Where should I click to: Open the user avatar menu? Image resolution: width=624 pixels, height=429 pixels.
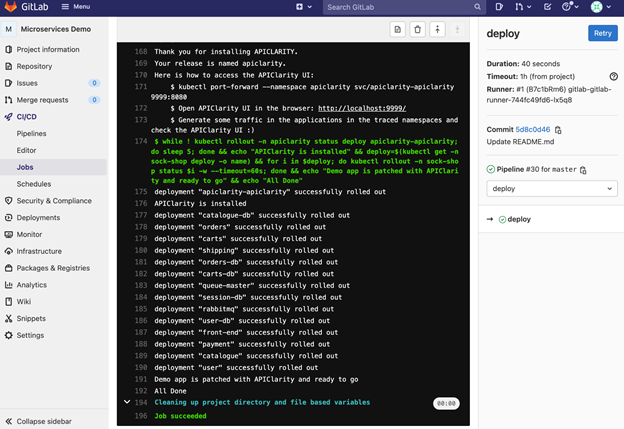600,7
